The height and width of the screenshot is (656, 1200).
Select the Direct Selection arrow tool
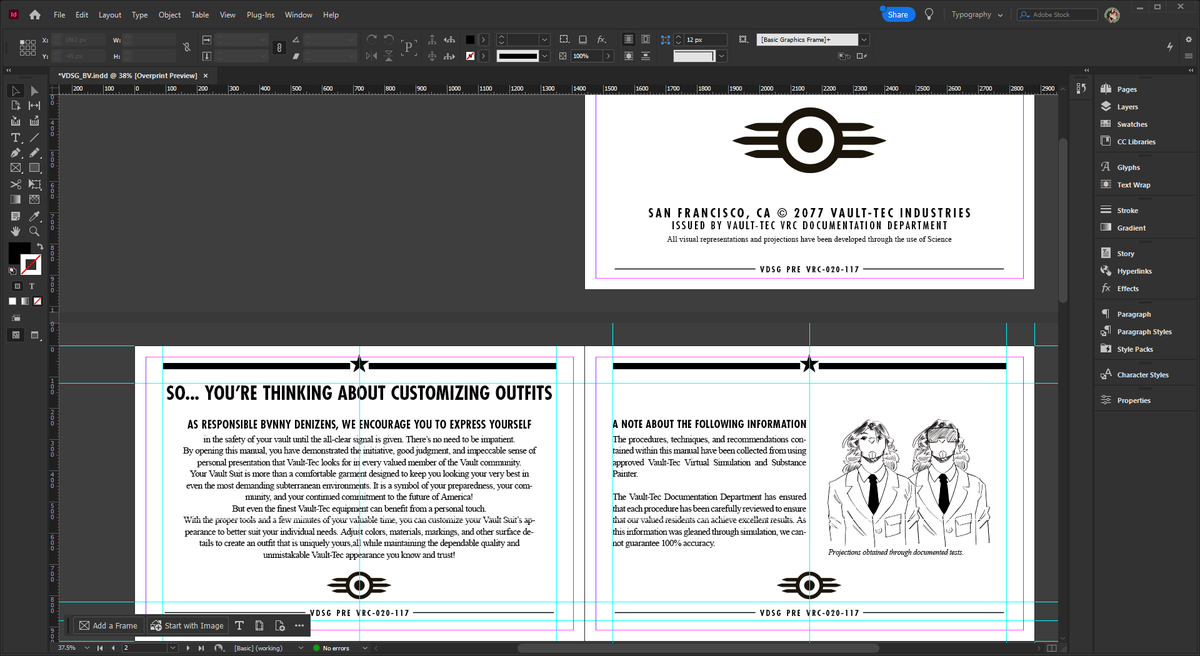[x=34, y=91]
